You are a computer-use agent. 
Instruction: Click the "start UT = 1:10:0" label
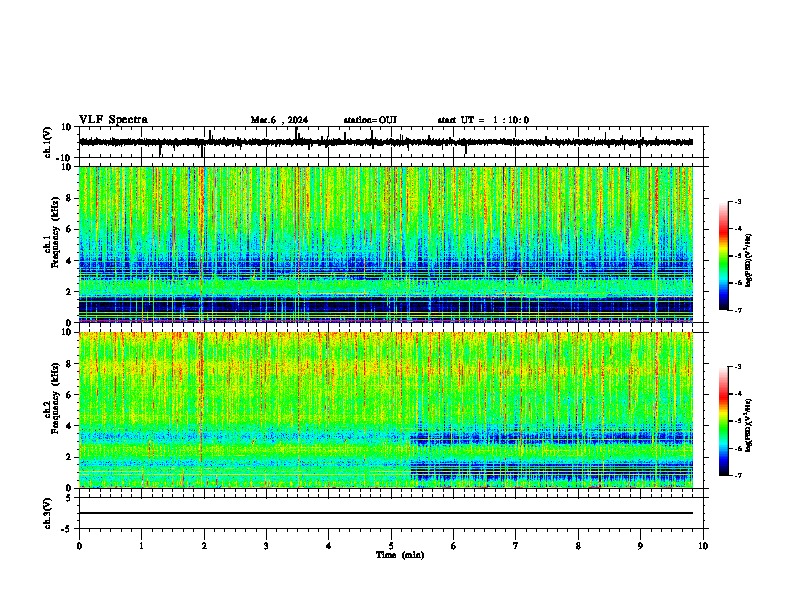coord(483,120)
